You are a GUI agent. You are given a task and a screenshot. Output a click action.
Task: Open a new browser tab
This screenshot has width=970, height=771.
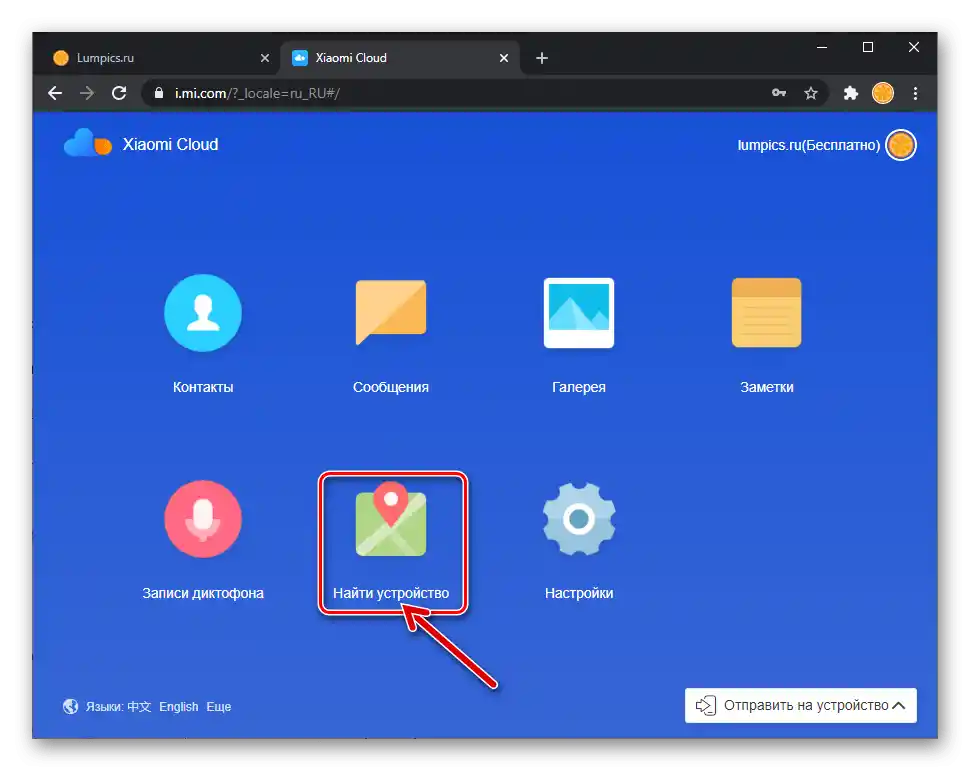pos(542,58)
